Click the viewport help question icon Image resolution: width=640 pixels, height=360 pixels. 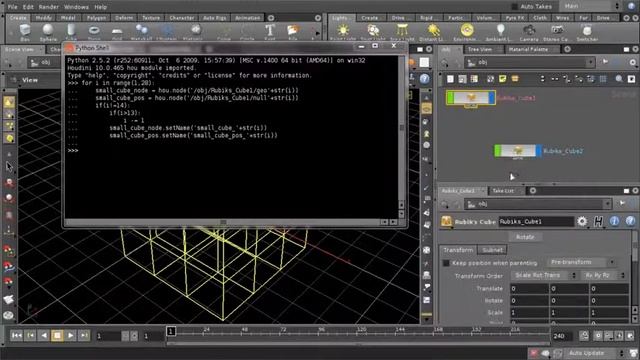[x=424, y=79]
